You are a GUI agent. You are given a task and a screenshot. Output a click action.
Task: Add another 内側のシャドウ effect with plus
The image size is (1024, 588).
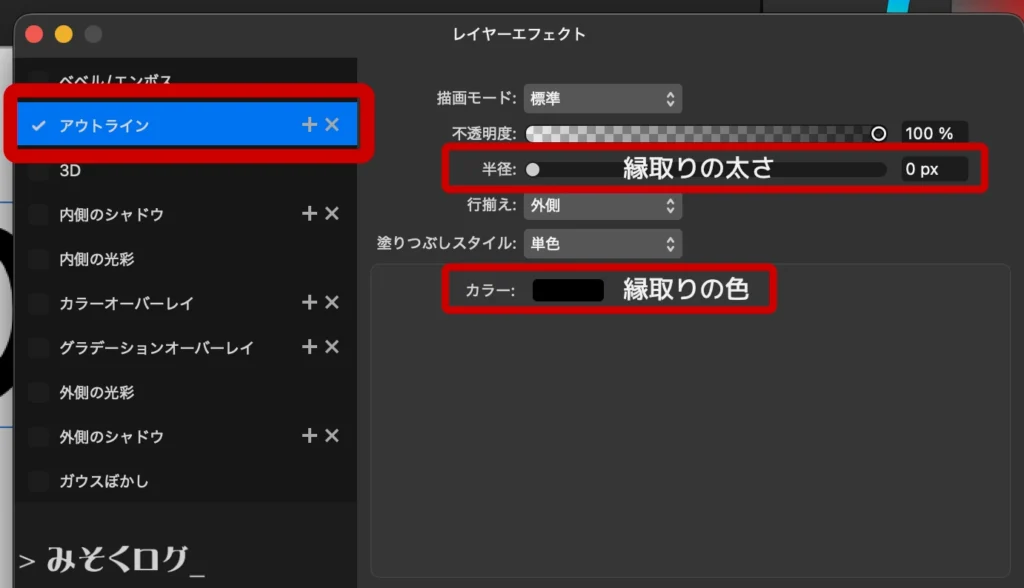[x=309, y=214]
